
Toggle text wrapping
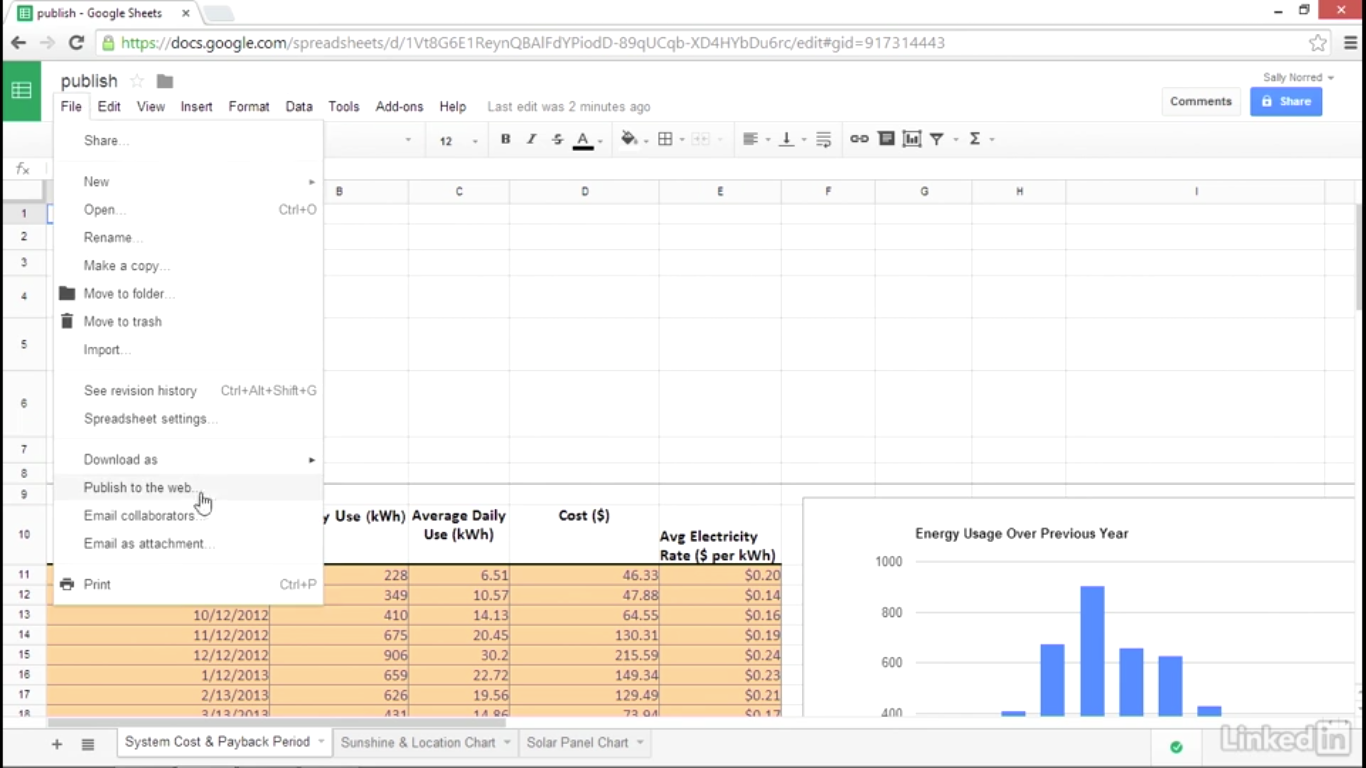click(823, 139)
